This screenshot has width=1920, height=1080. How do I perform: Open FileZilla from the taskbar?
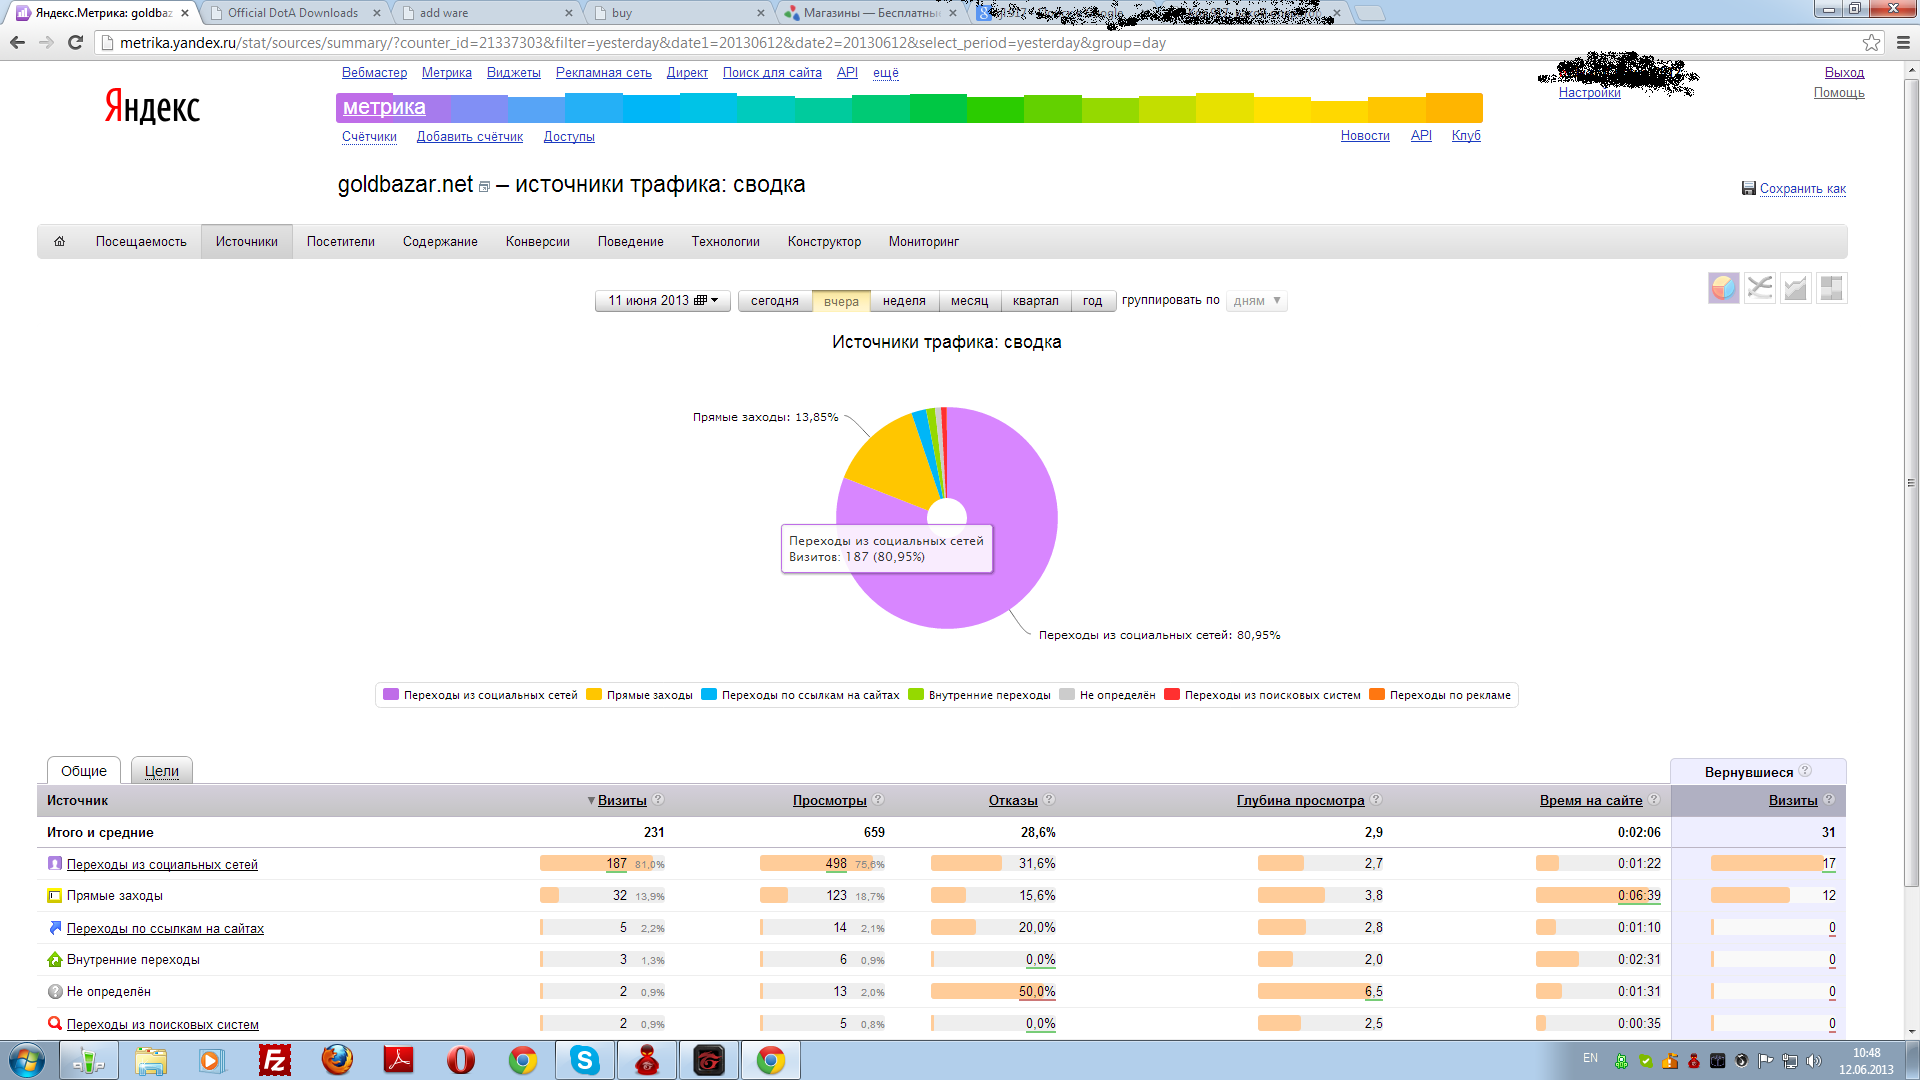273,1060
